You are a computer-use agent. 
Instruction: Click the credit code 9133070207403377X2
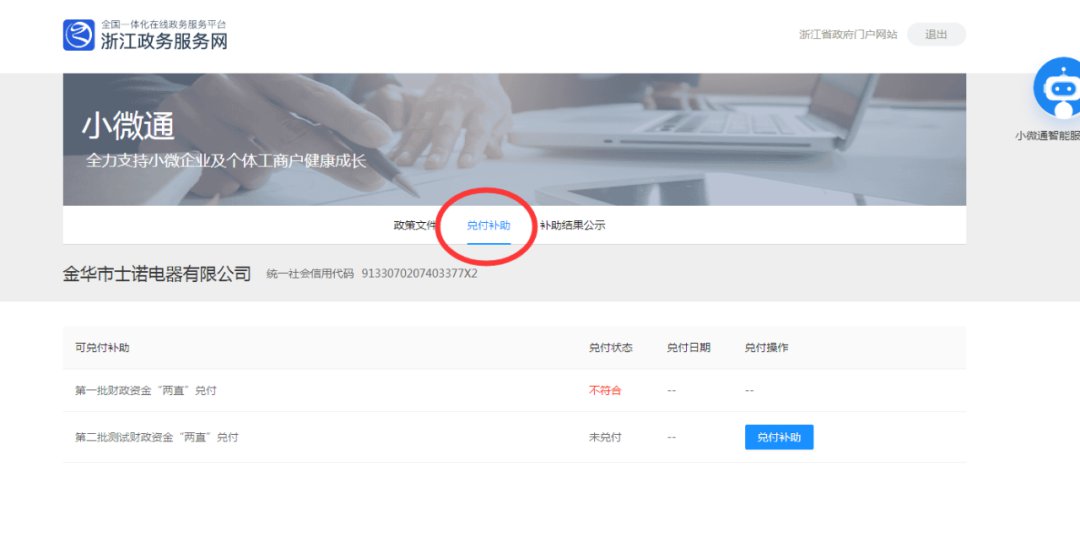[x=419, y=274]
